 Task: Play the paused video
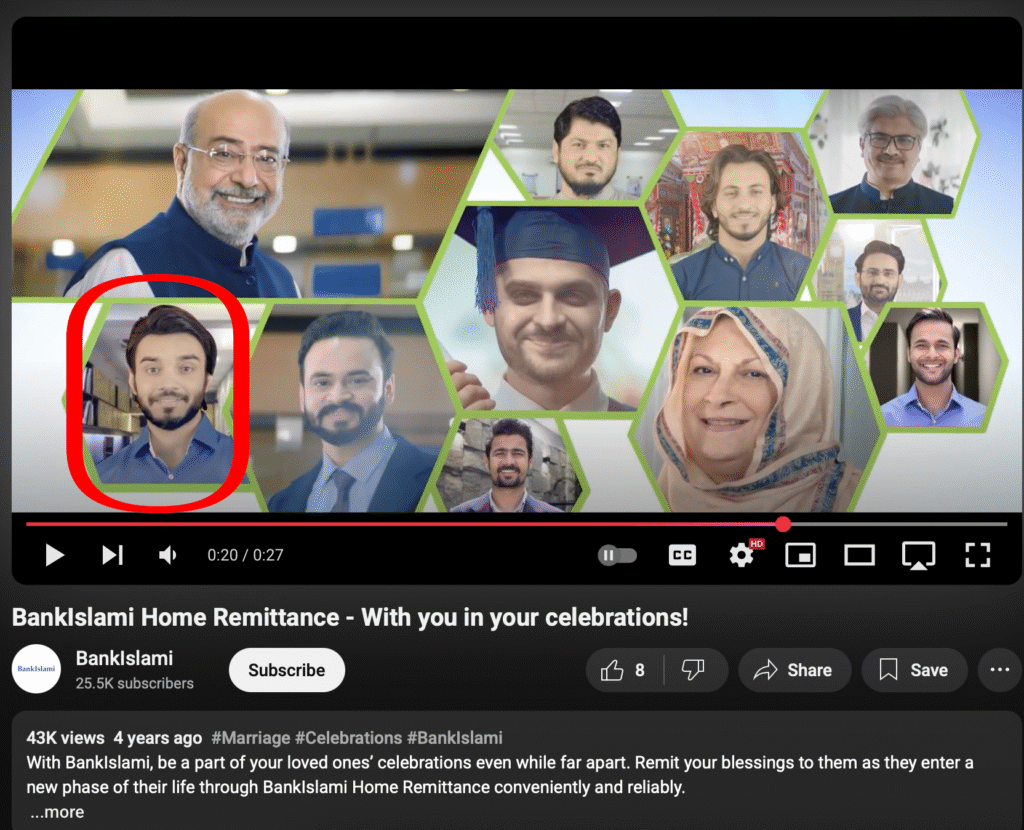55,555
